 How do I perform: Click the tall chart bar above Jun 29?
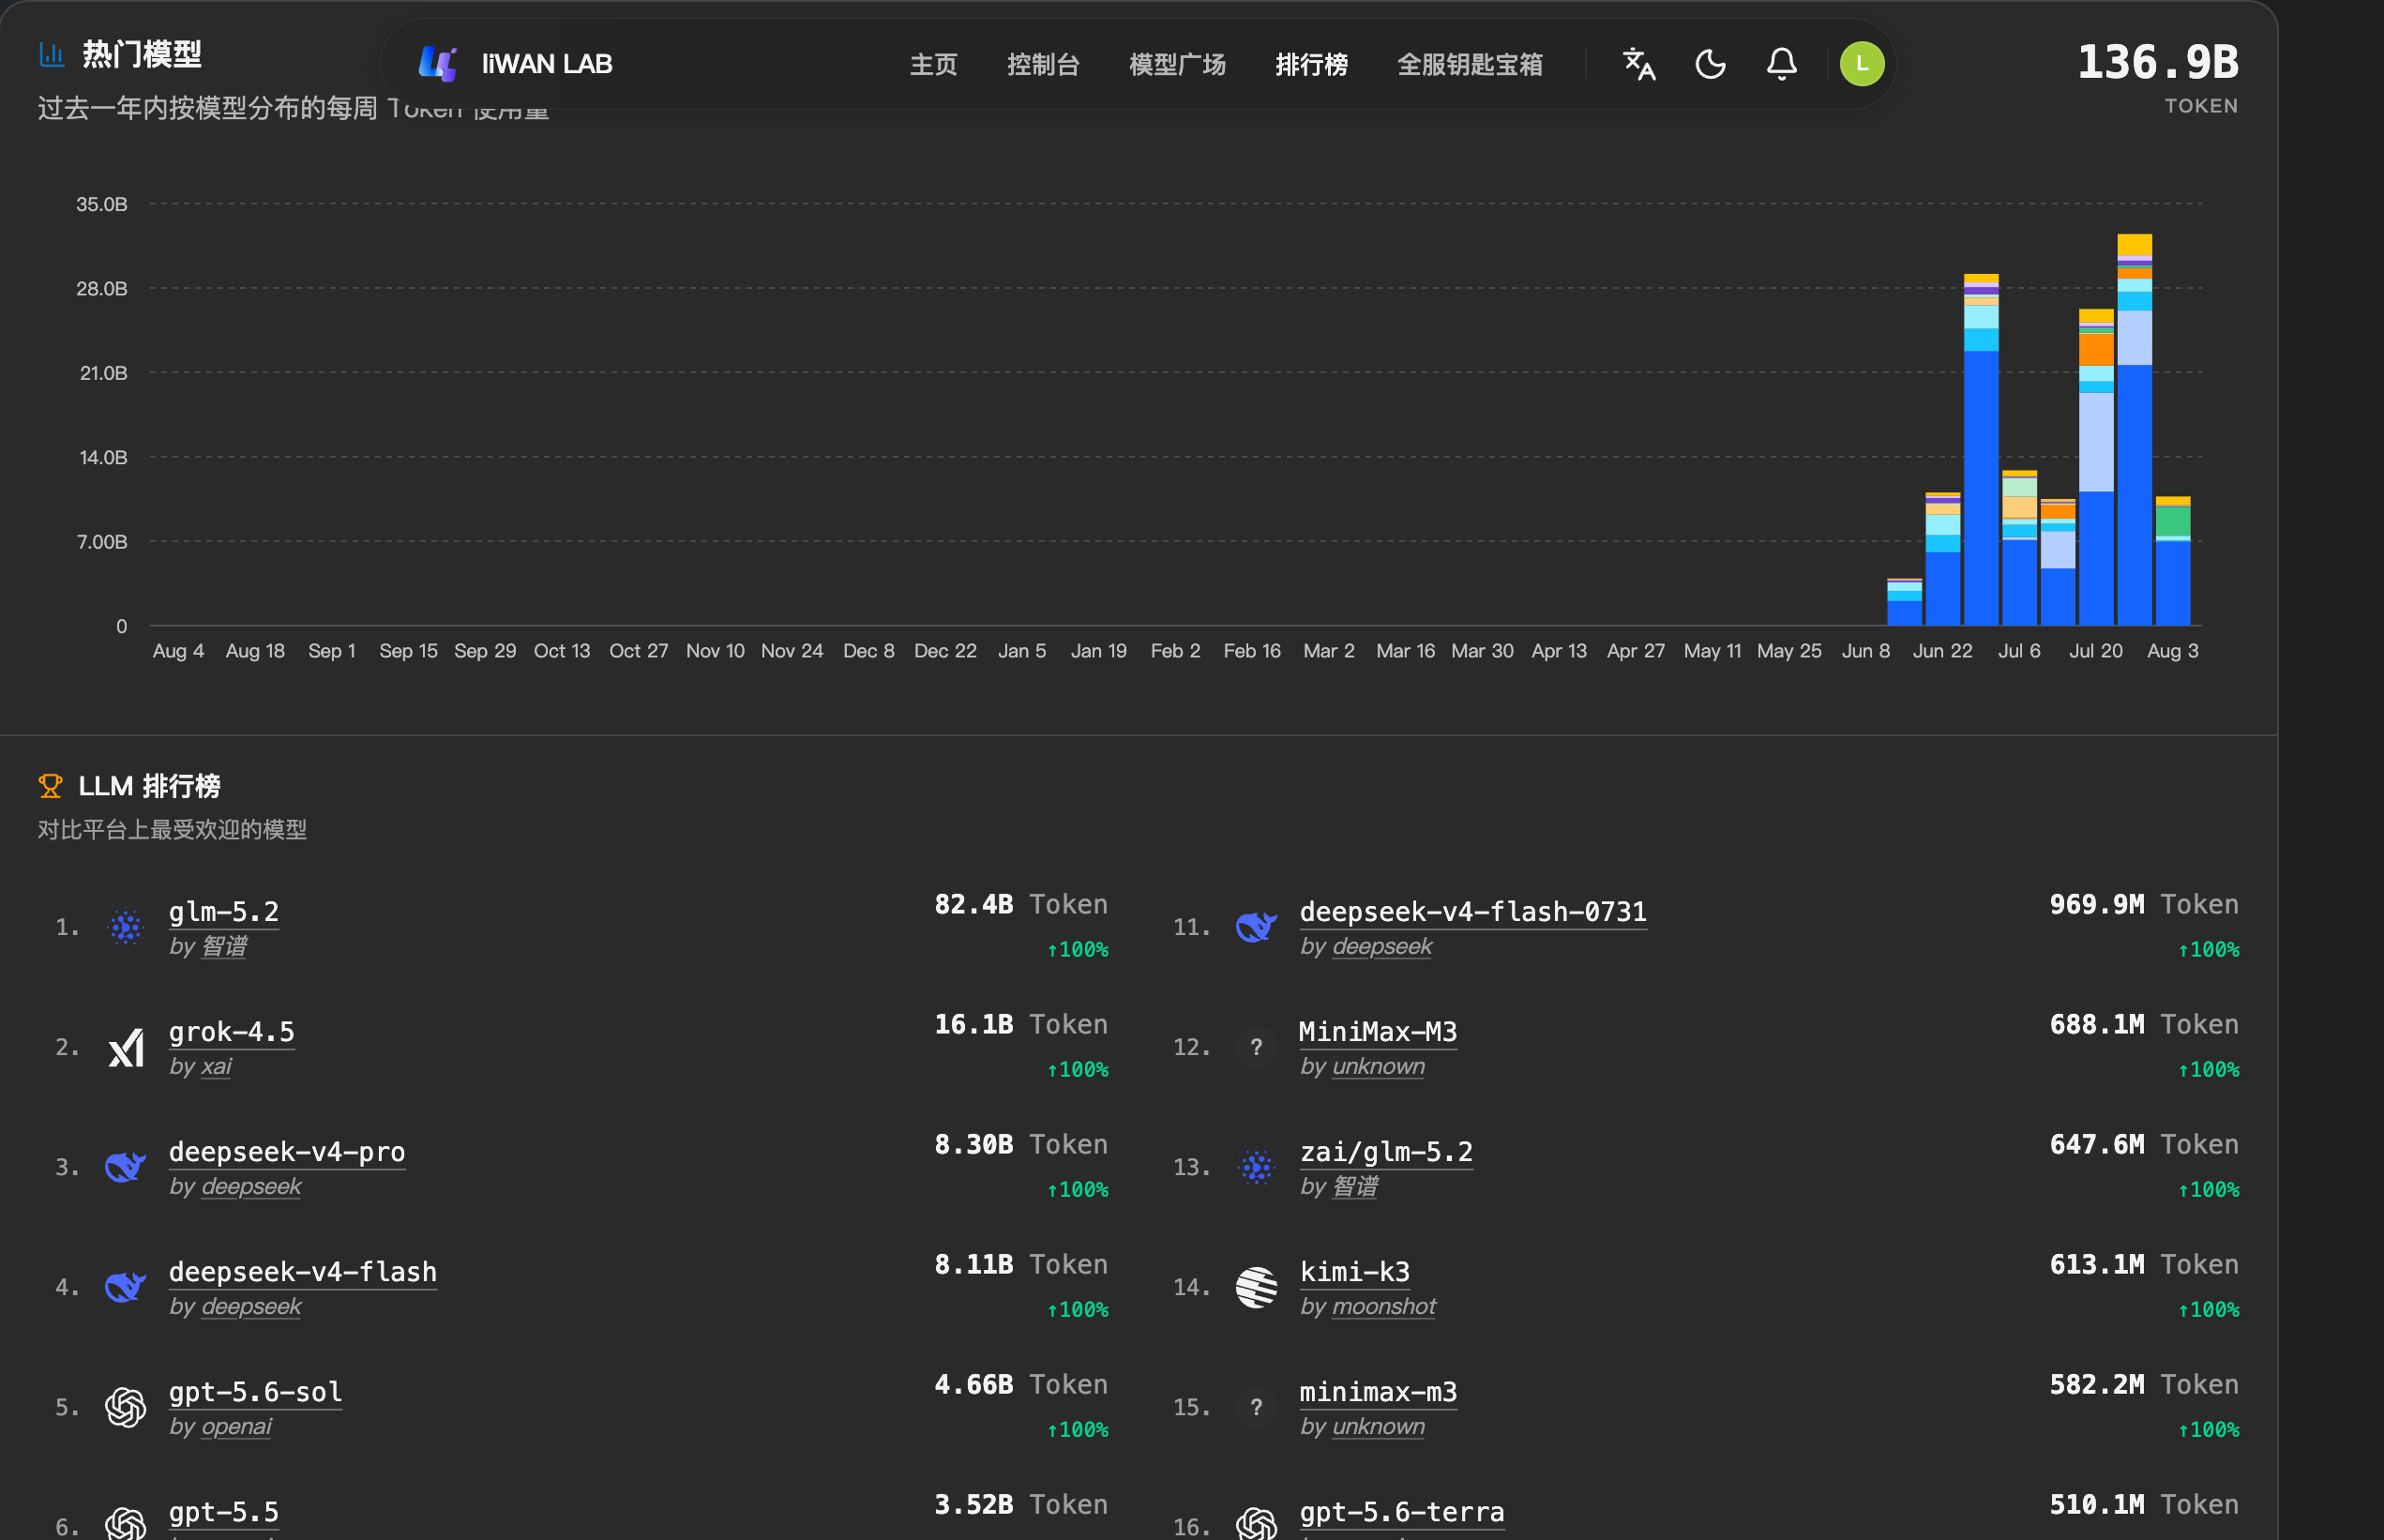[1981, 450]
